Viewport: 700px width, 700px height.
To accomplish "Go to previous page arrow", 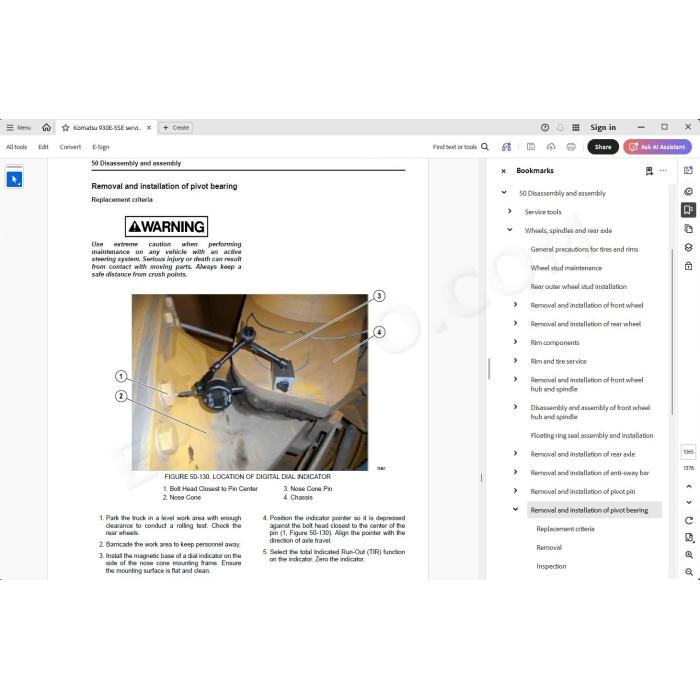I will pyautogui.click(x=689, y=486).
